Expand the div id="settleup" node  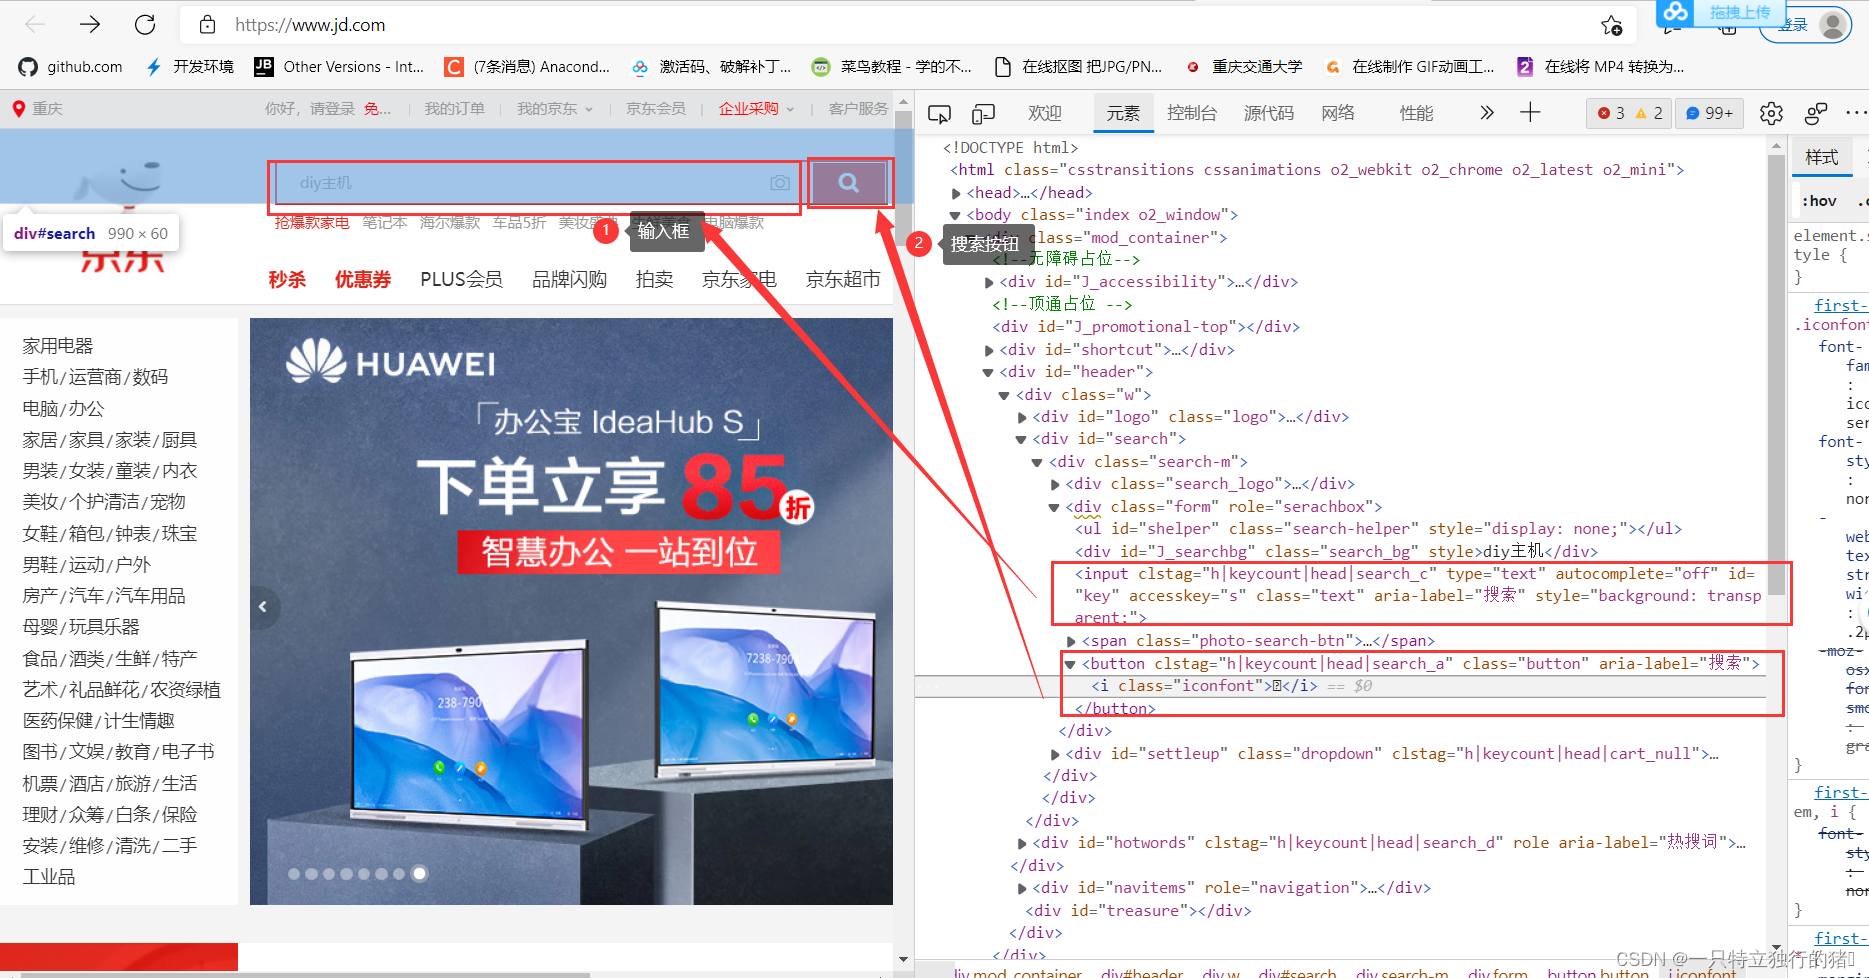(1055, 754)
